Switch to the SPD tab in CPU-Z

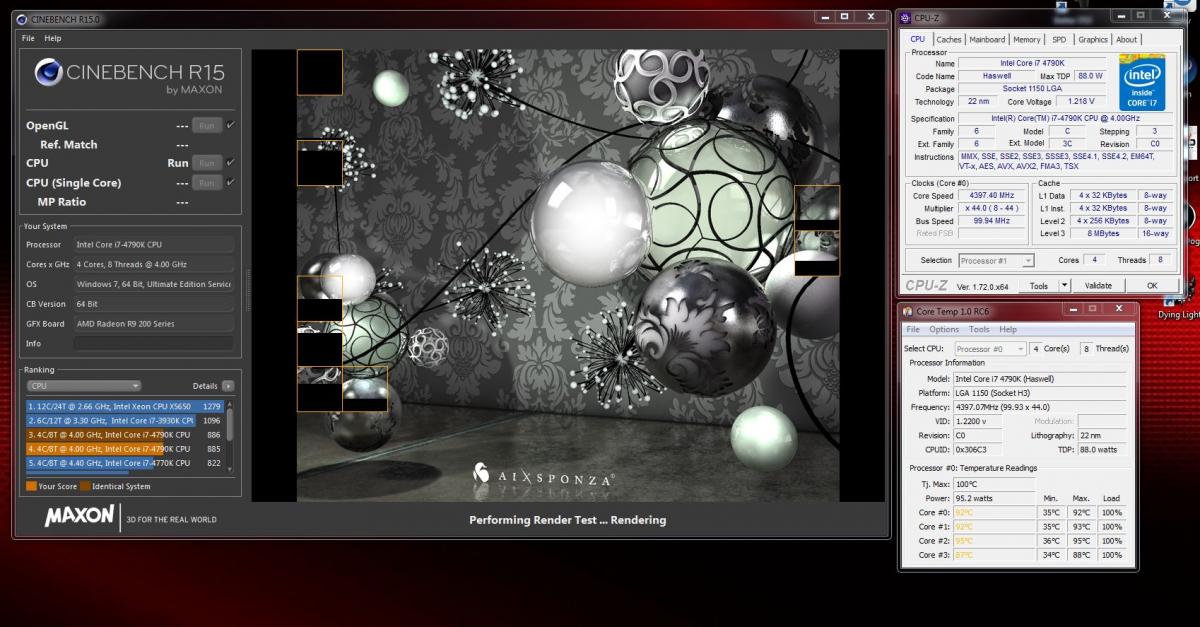point(1059,40)
